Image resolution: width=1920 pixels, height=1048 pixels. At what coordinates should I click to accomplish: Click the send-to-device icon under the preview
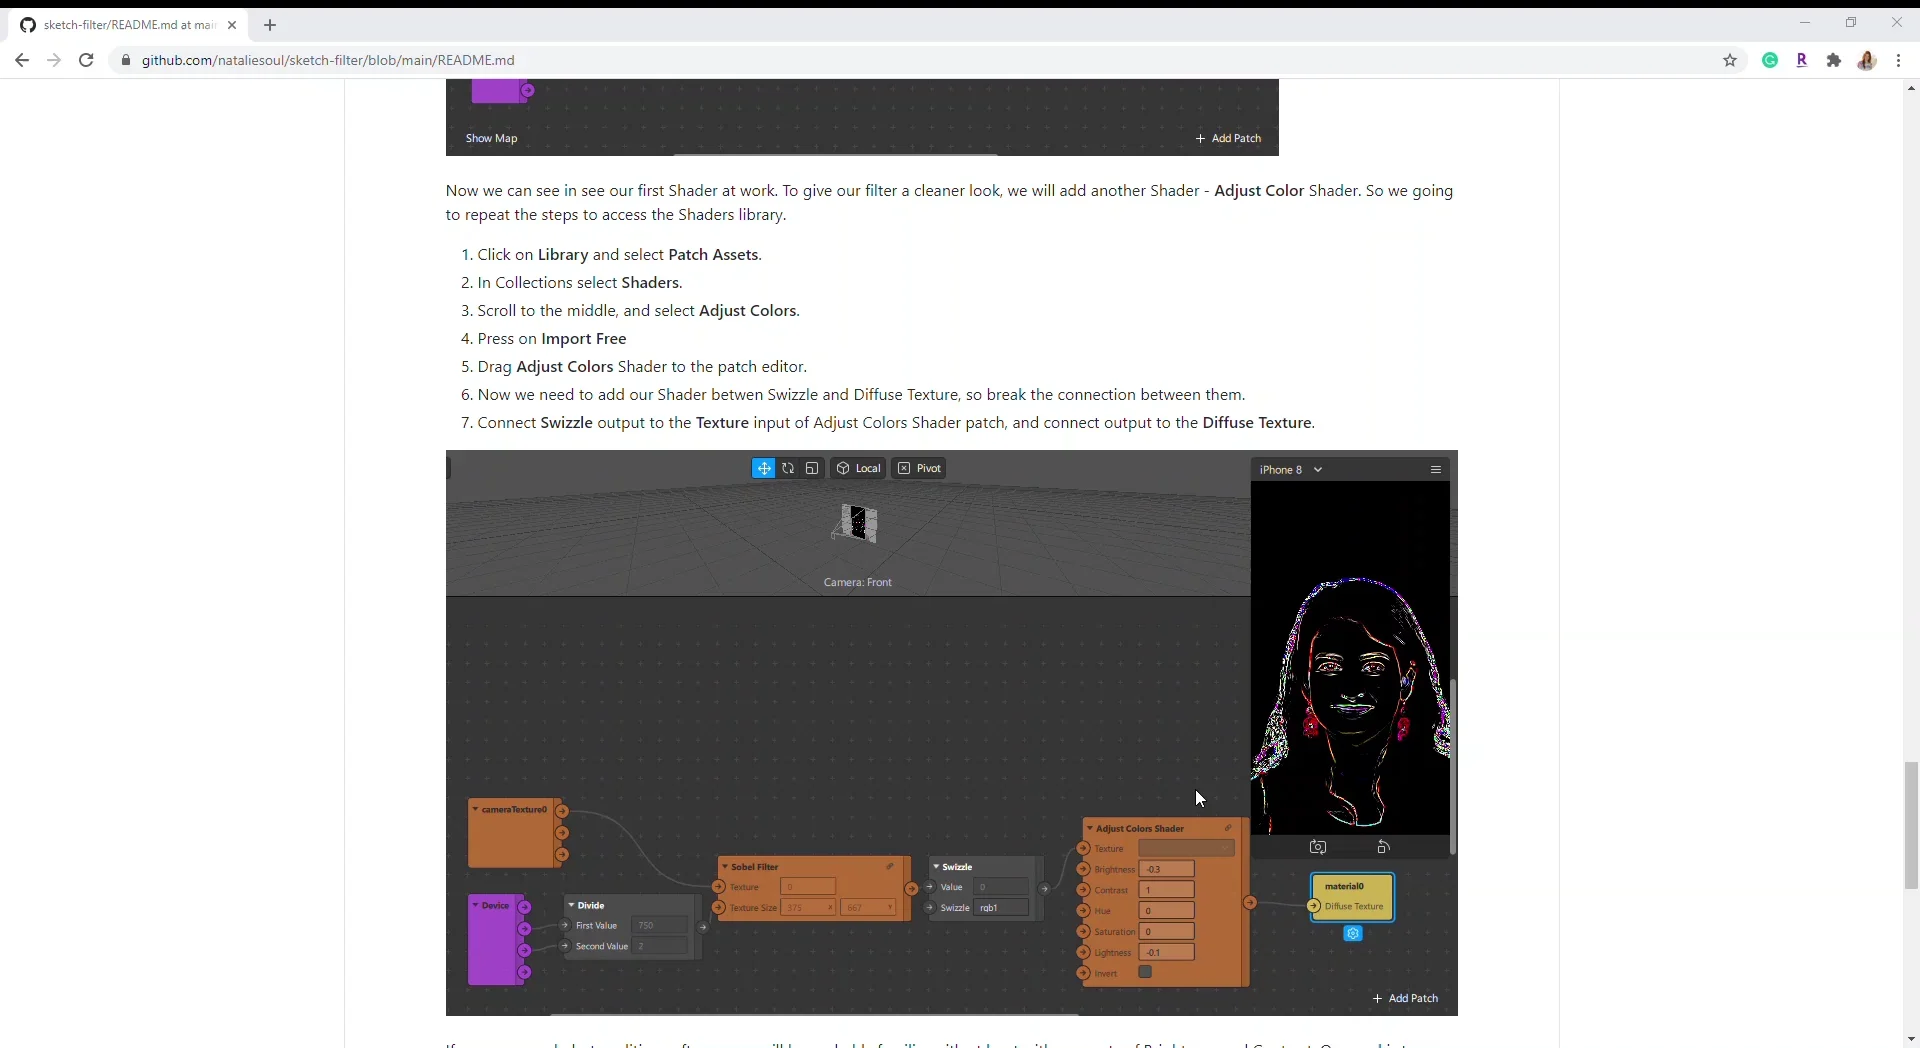point(1384,847)
